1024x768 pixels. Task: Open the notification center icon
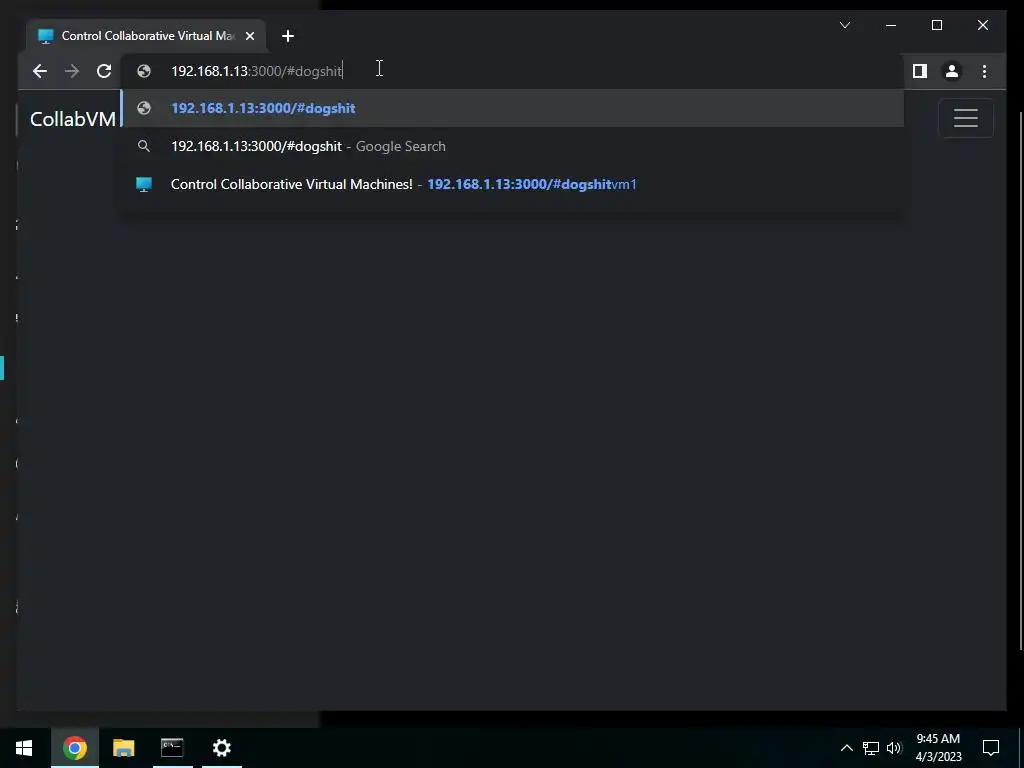click(x=991, y=748)
